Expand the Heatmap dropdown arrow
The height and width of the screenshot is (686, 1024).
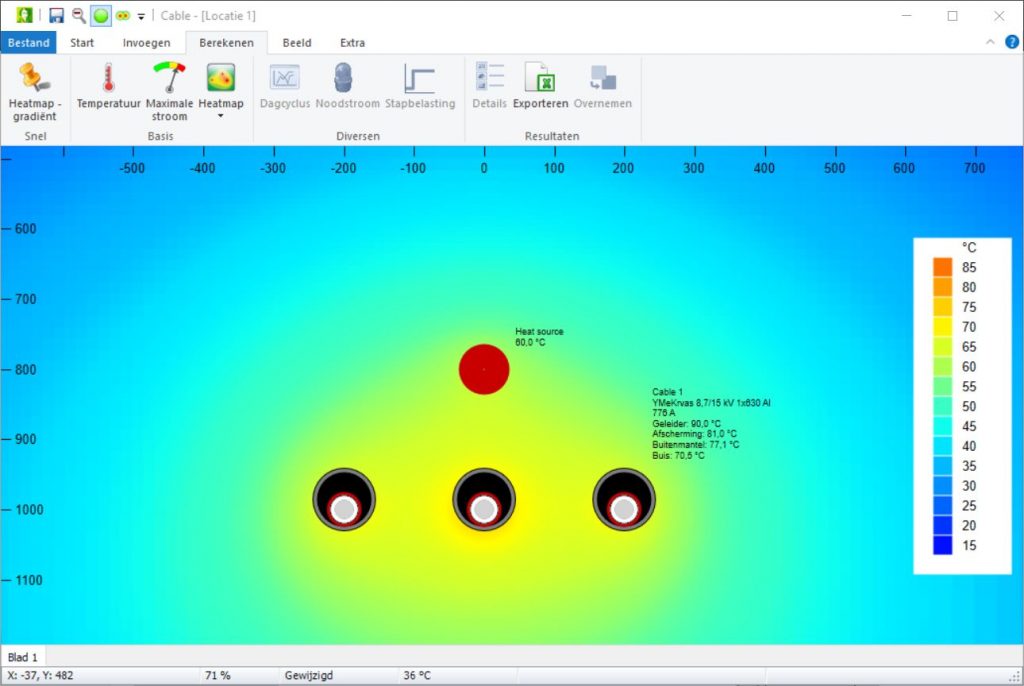221,116
